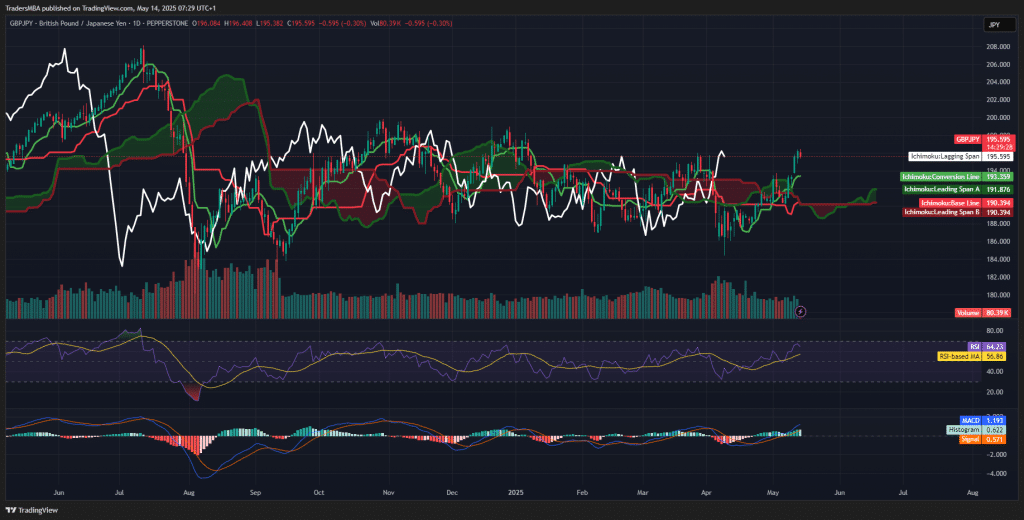Screen dimensions: 1024x520
Task: Select the Ichimoku Lagging Span label
Action: point(945,157)
